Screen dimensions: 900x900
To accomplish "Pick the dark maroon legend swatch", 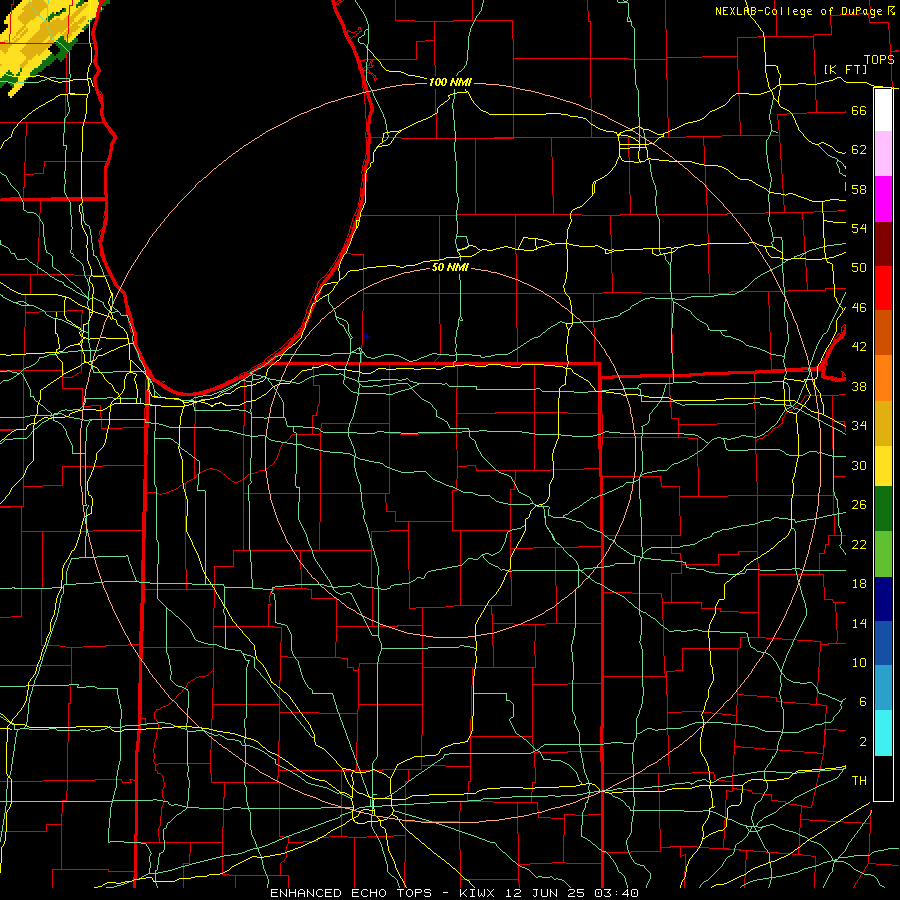I will click(883, 244).
